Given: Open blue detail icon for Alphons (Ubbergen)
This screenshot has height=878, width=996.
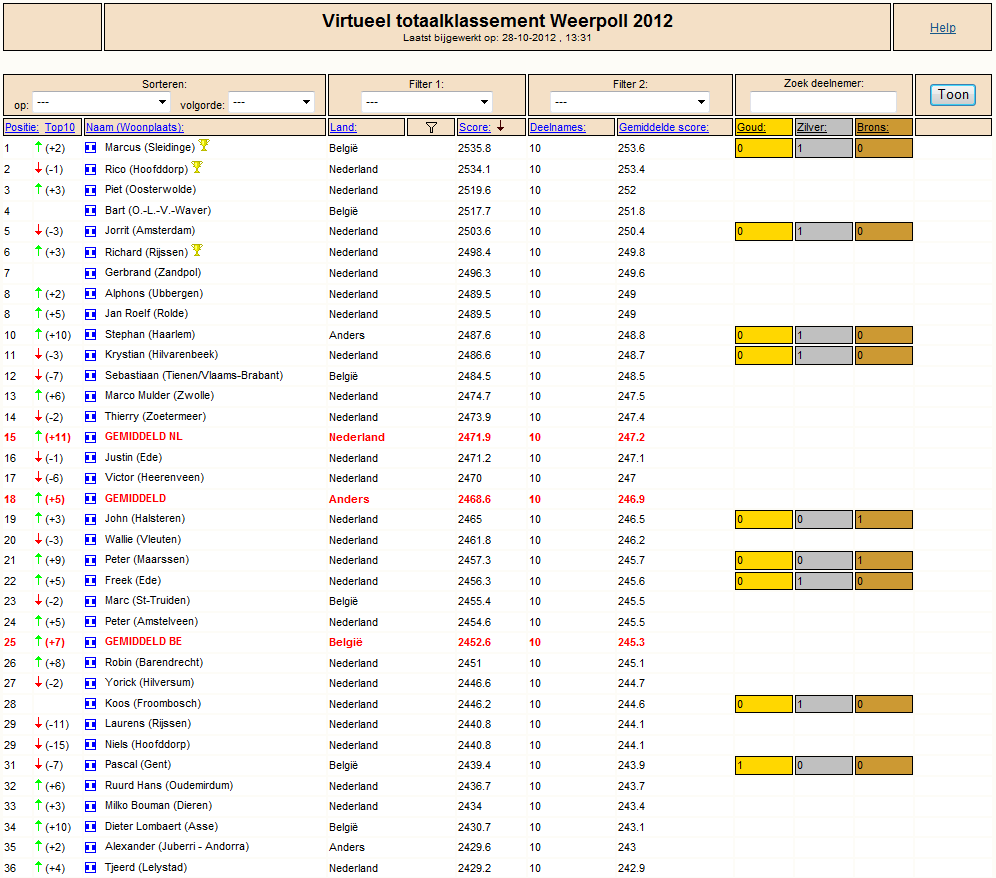Looking at the screenshot, I should [x=91, y=294].
